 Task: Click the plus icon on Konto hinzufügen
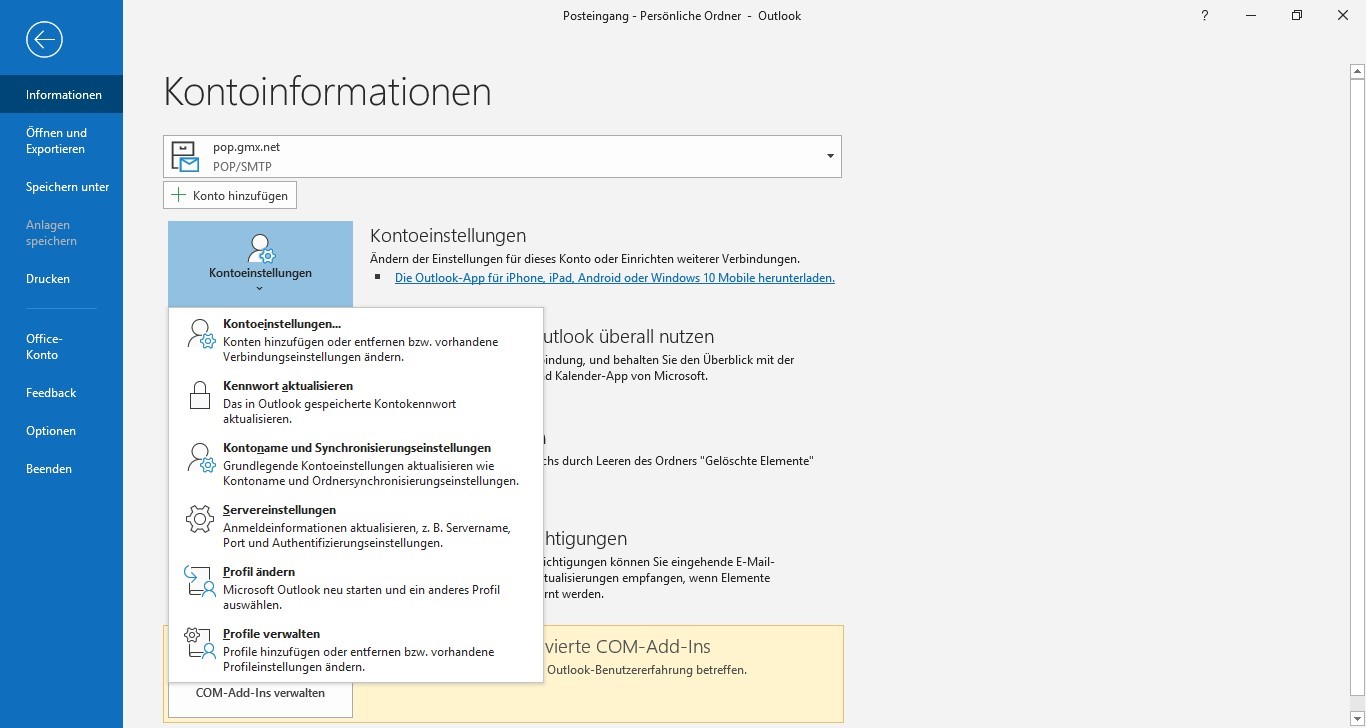[179, 195]
